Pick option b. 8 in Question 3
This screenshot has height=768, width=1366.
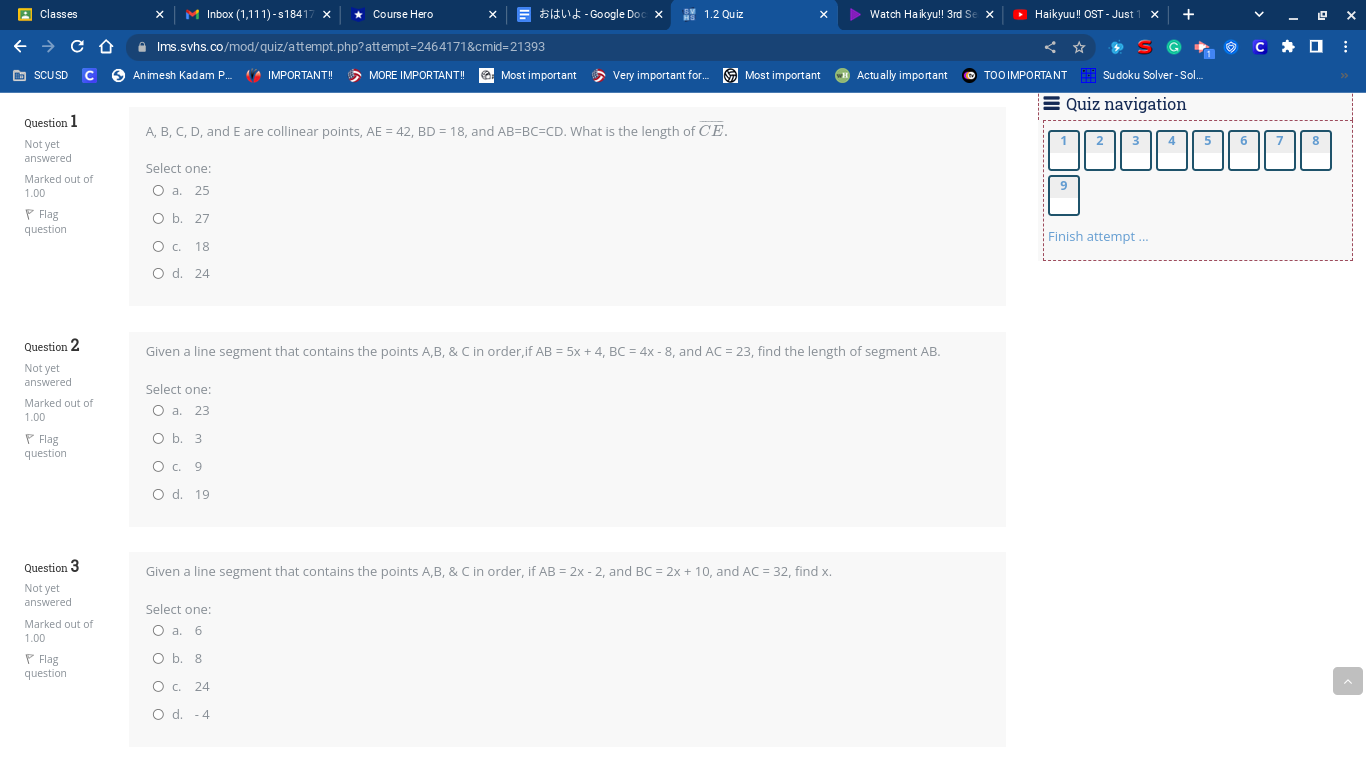pos(158,659)
